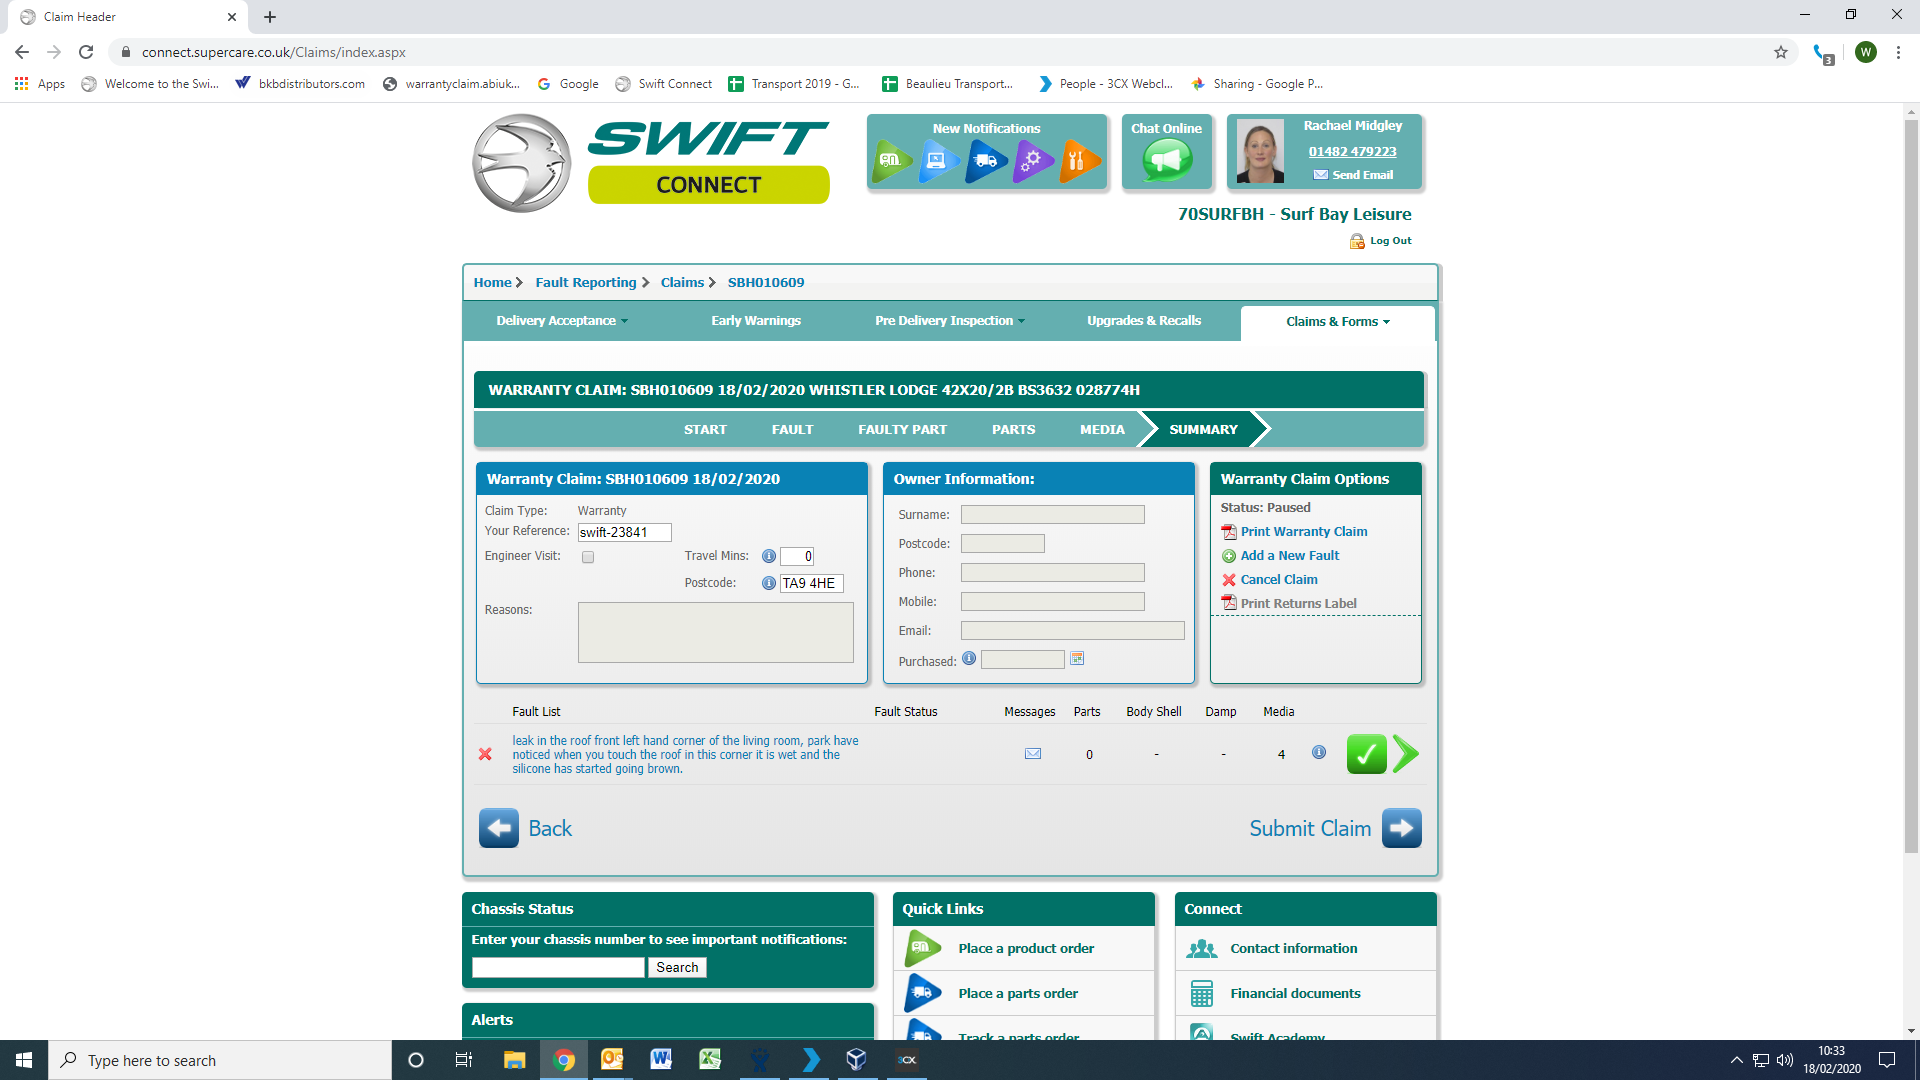This screenshot has height=1080, width=1920.
Task: Click the Print Warranty Claim link
Action: (1303, 532)
